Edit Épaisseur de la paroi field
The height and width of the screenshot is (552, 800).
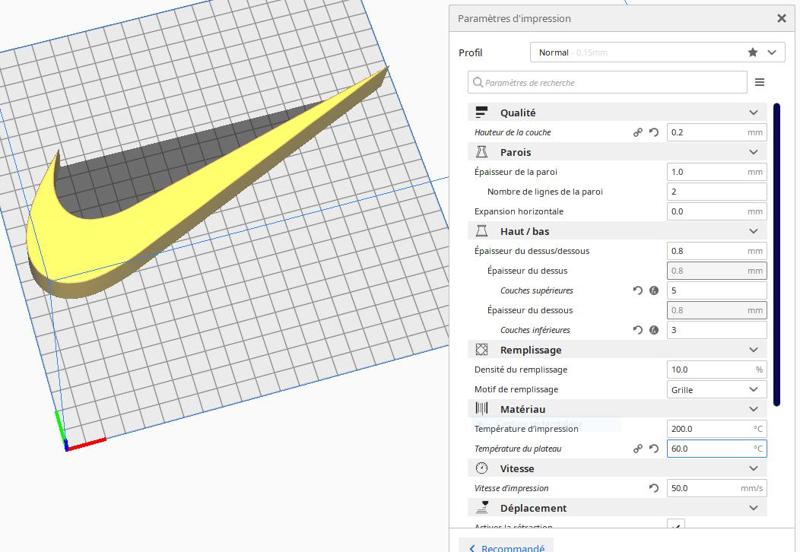coord(716,172)
